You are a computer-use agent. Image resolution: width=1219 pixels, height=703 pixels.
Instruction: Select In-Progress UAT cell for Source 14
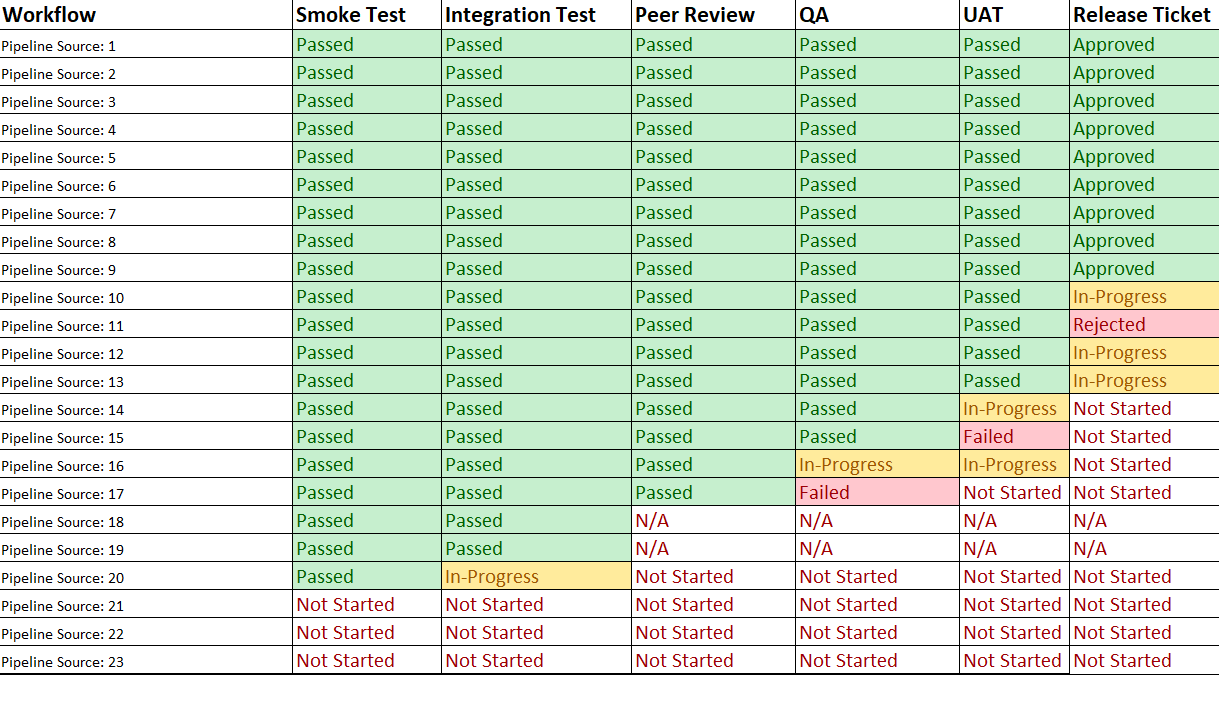tap(1014, 408)
